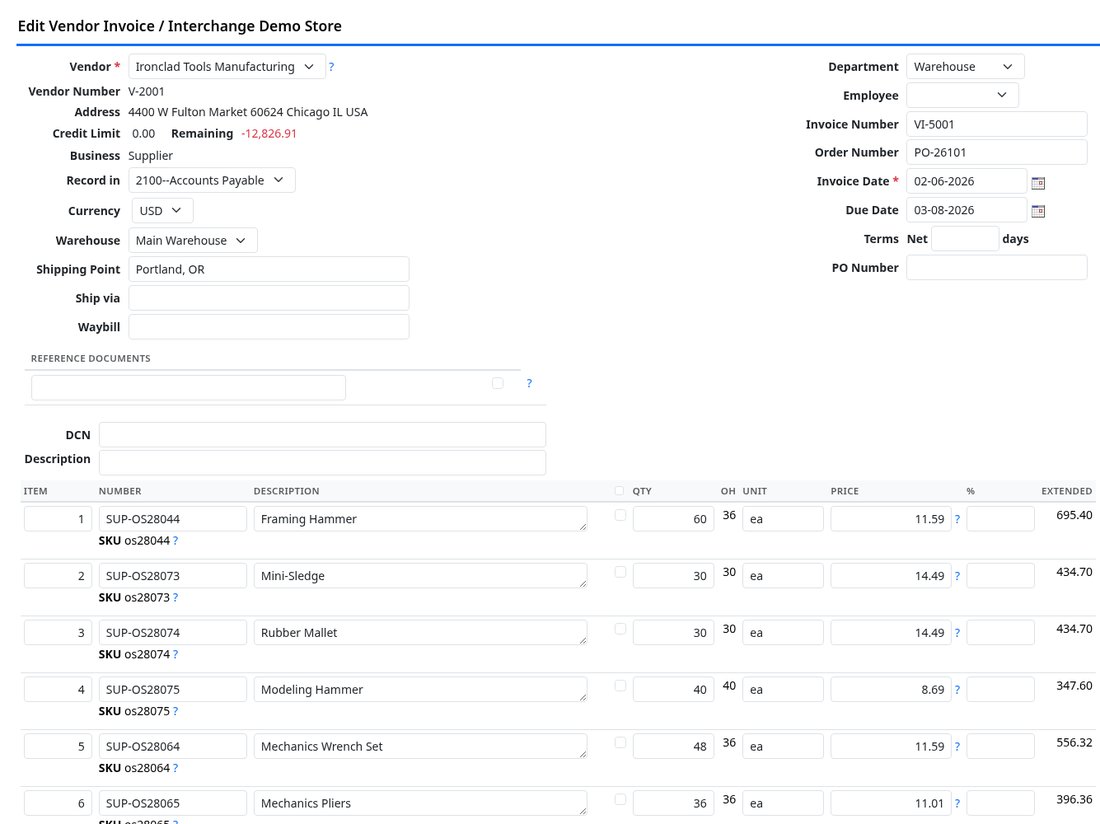Click the Waybill field
Viewport: 1100px width, 824px height.
click(x=269, y=327)
